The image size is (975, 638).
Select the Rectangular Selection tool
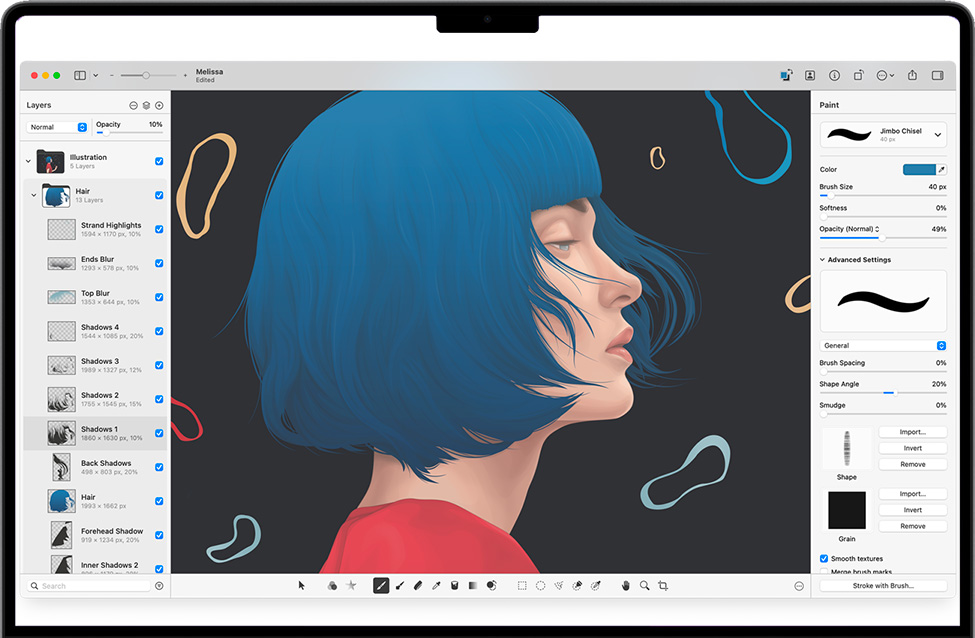[x=522, y=585]
